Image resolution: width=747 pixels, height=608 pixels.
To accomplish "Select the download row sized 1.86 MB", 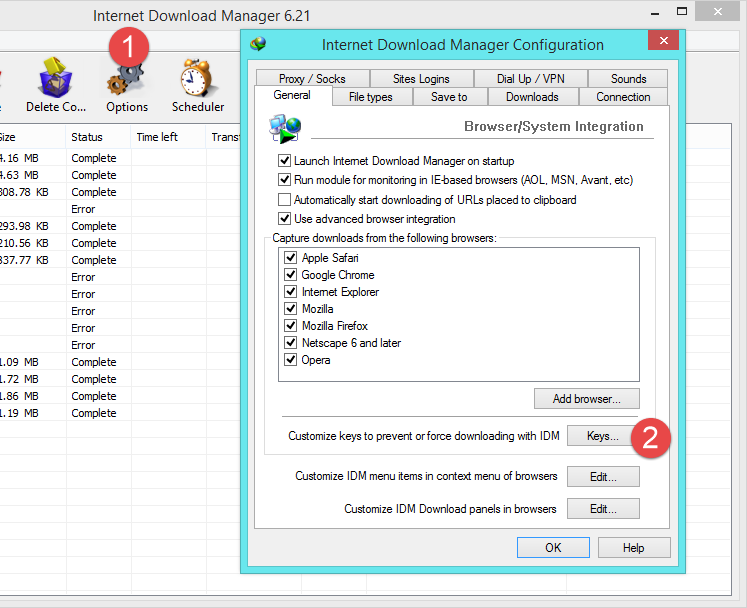I will click(x=120, y=396).
